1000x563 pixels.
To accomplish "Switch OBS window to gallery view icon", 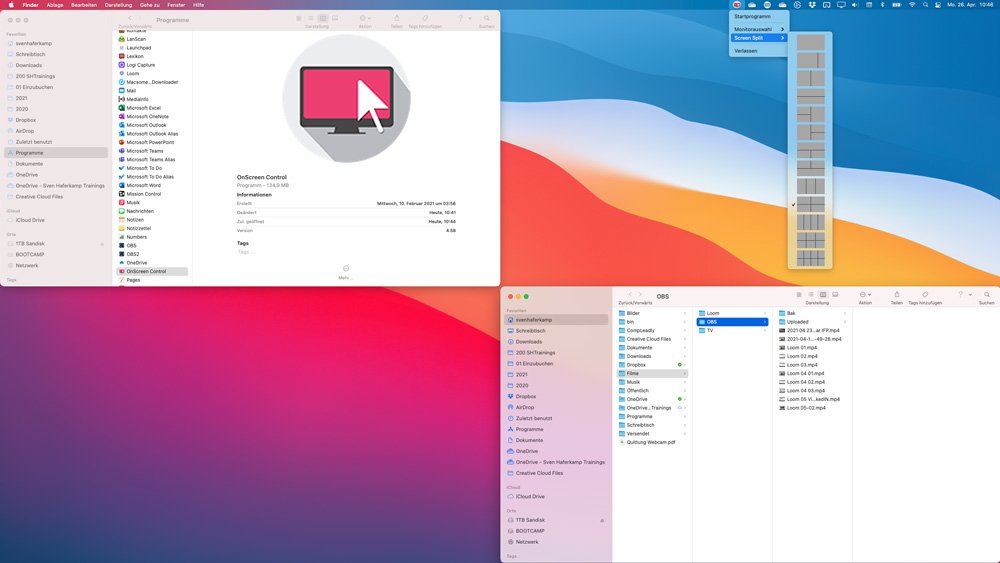I will tap(833, 295).
